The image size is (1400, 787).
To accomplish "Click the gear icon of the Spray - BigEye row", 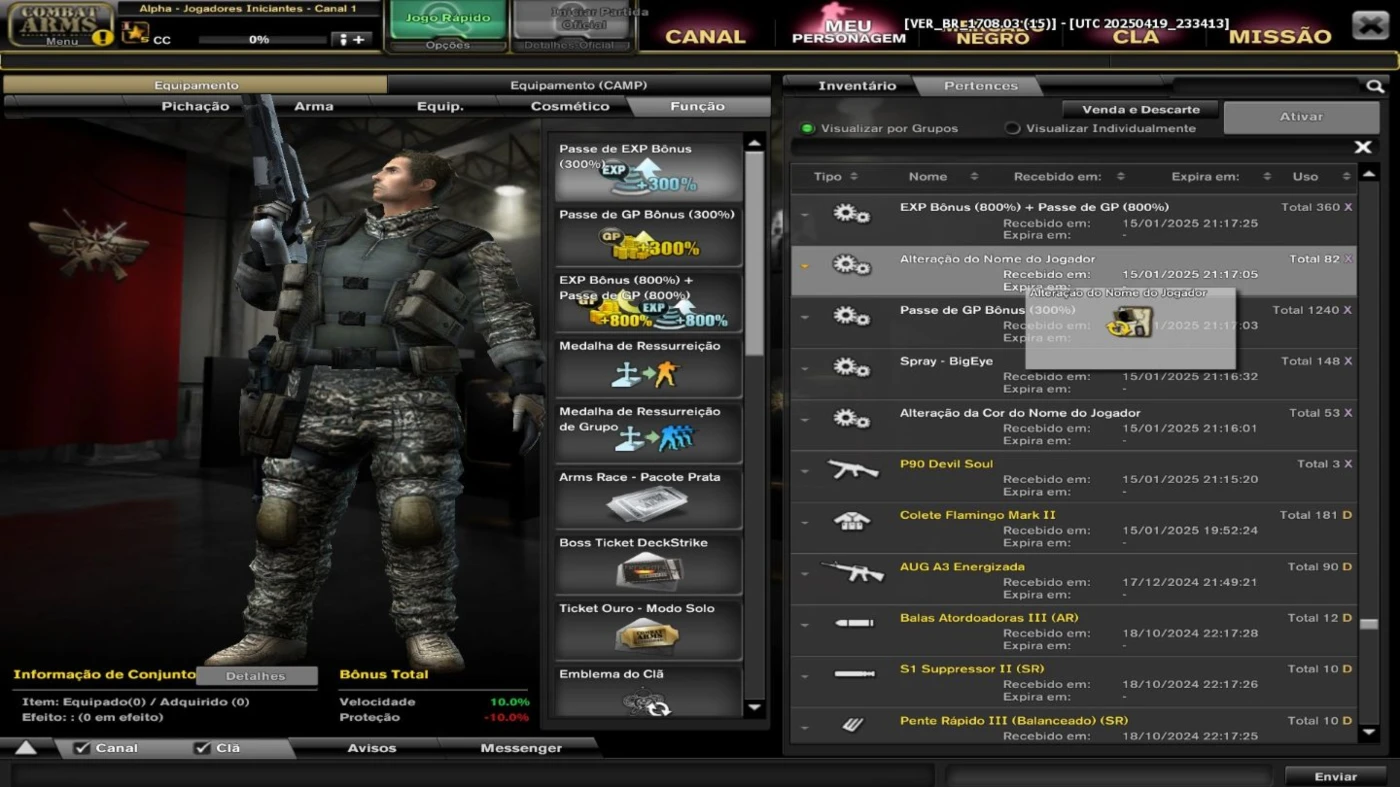I will [x=851, y=366].
